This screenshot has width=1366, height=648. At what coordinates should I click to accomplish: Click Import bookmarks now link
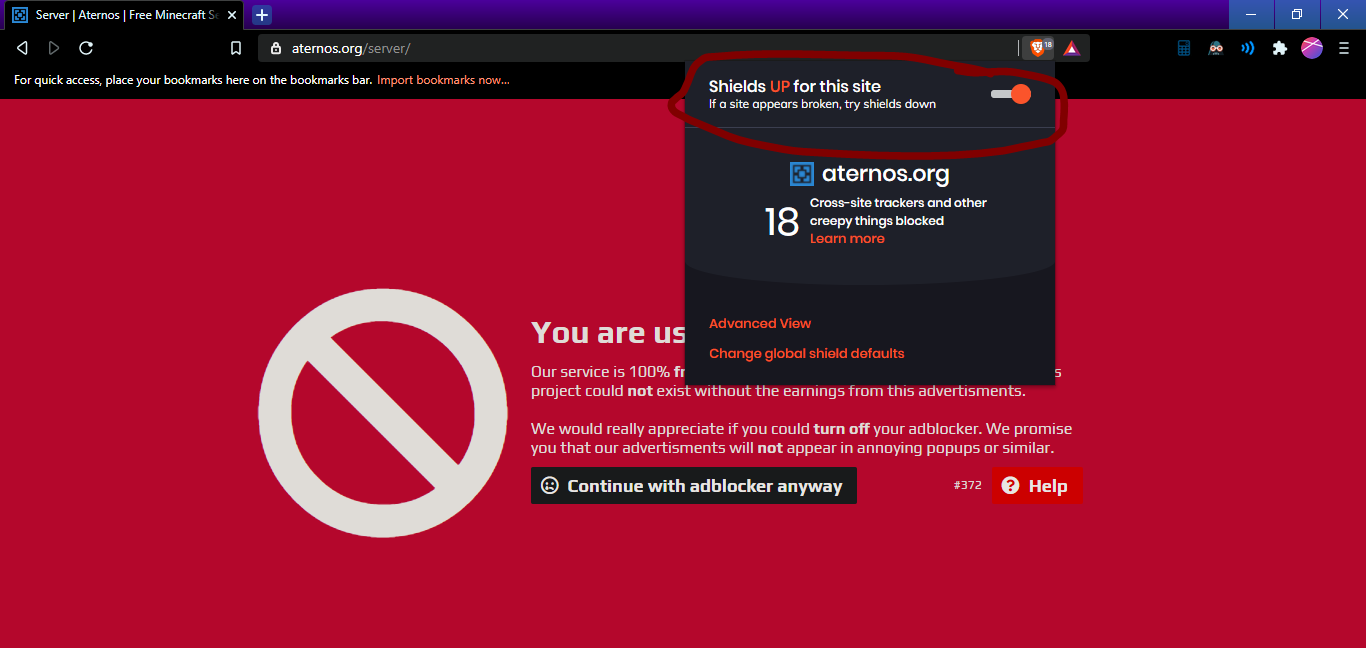(x=443, y=80)
